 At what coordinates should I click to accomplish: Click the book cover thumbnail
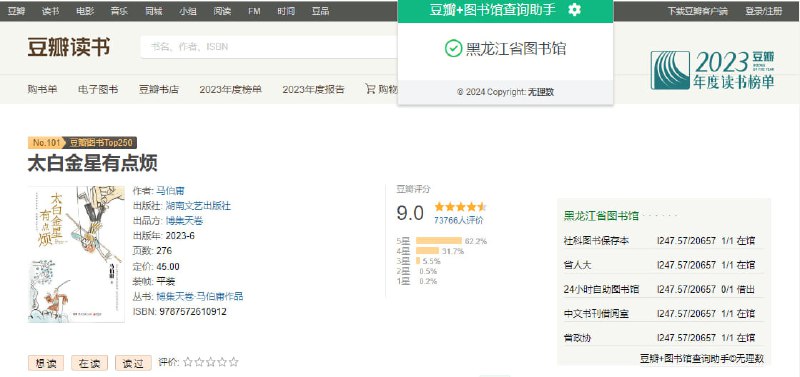coord(76,254)
